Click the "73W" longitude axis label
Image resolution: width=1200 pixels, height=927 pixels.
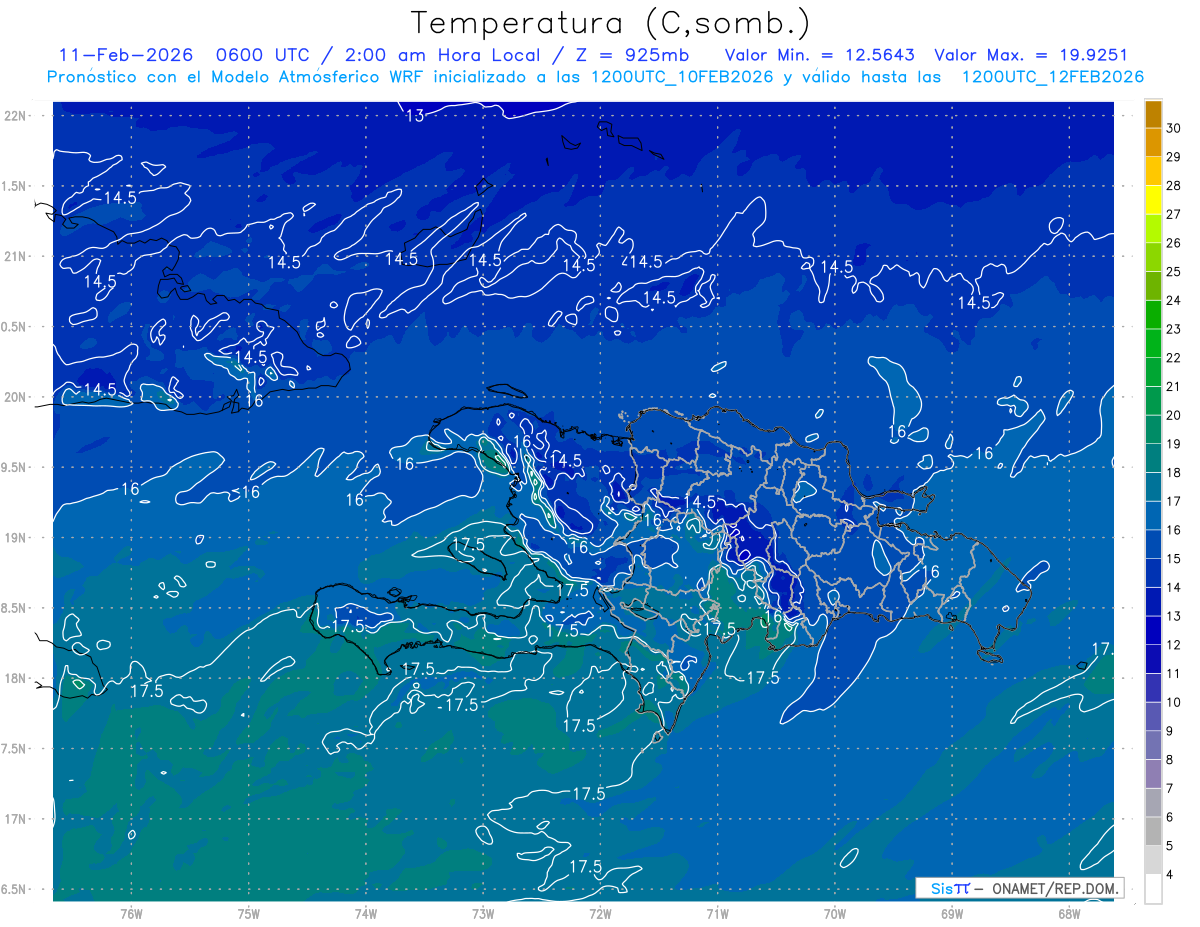click(483, 913)
